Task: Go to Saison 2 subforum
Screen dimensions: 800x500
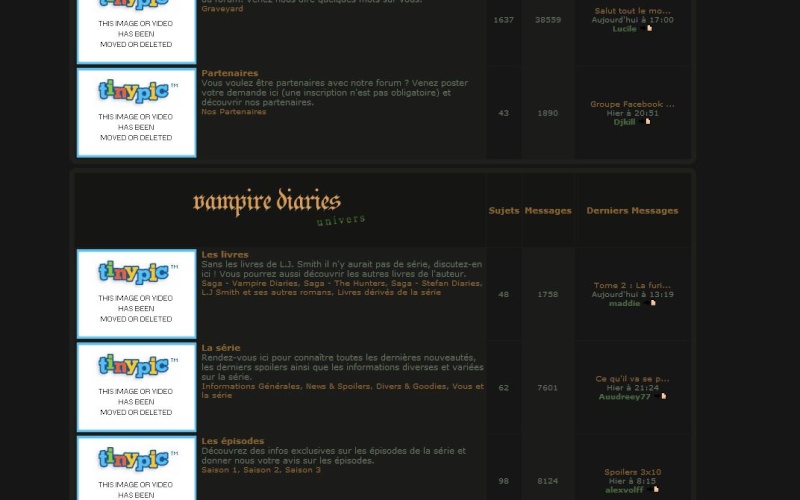Action: (x=261, y=470)
